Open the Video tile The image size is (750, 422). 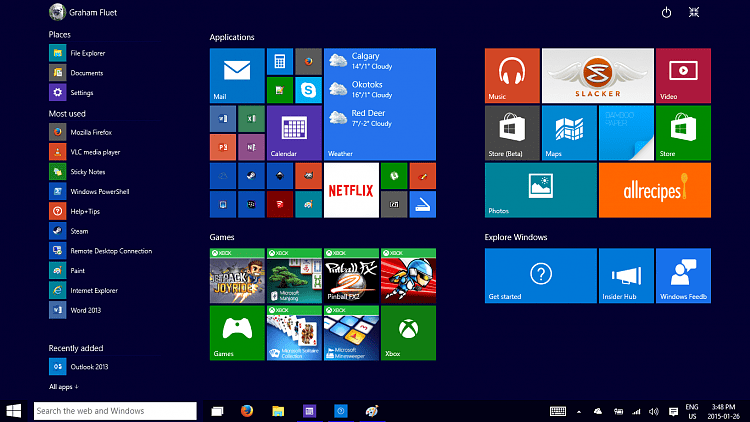point(683,76)
